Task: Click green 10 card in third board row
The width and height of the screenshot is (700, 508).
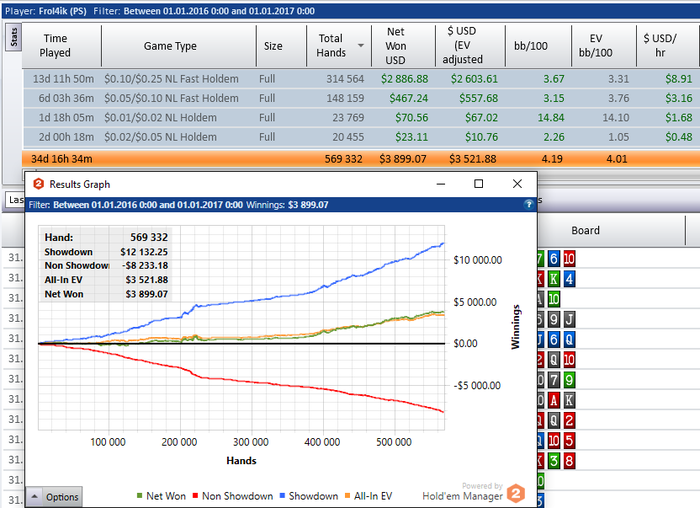Action: click(554, 299)
